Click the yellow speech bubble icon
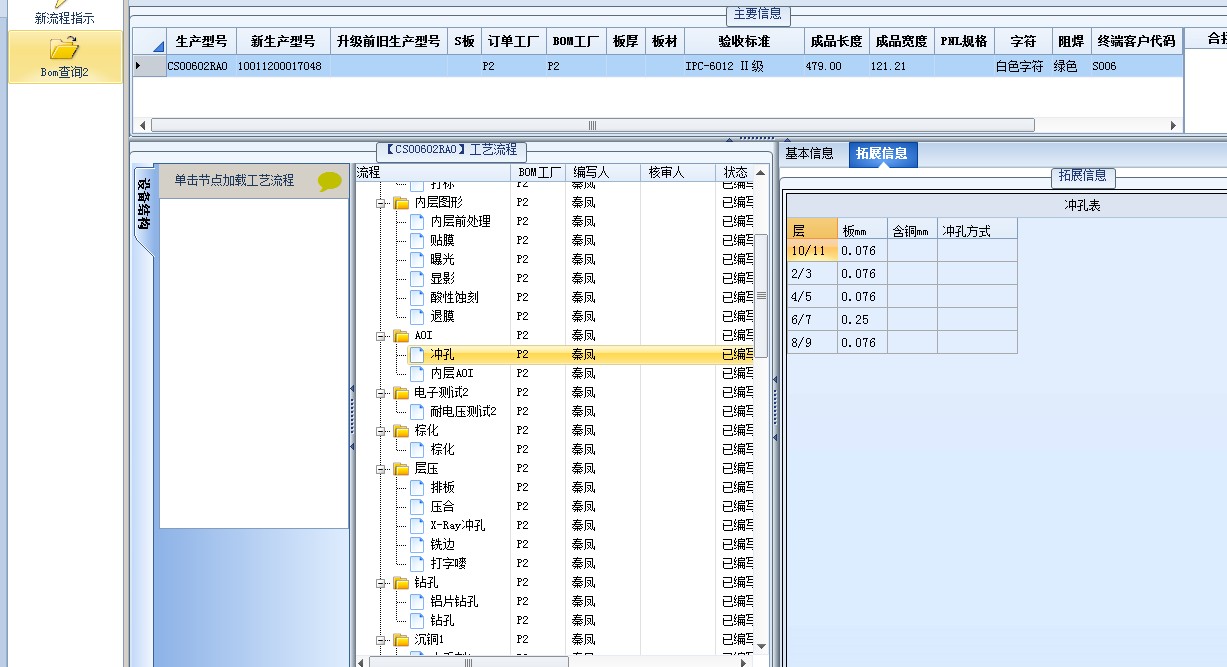The image size is (1227, 667). pos(330,181)
